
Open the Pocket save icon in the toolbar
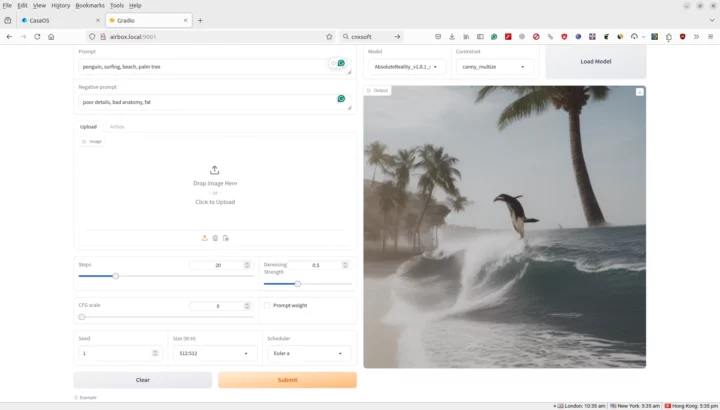tap(438, 37)
